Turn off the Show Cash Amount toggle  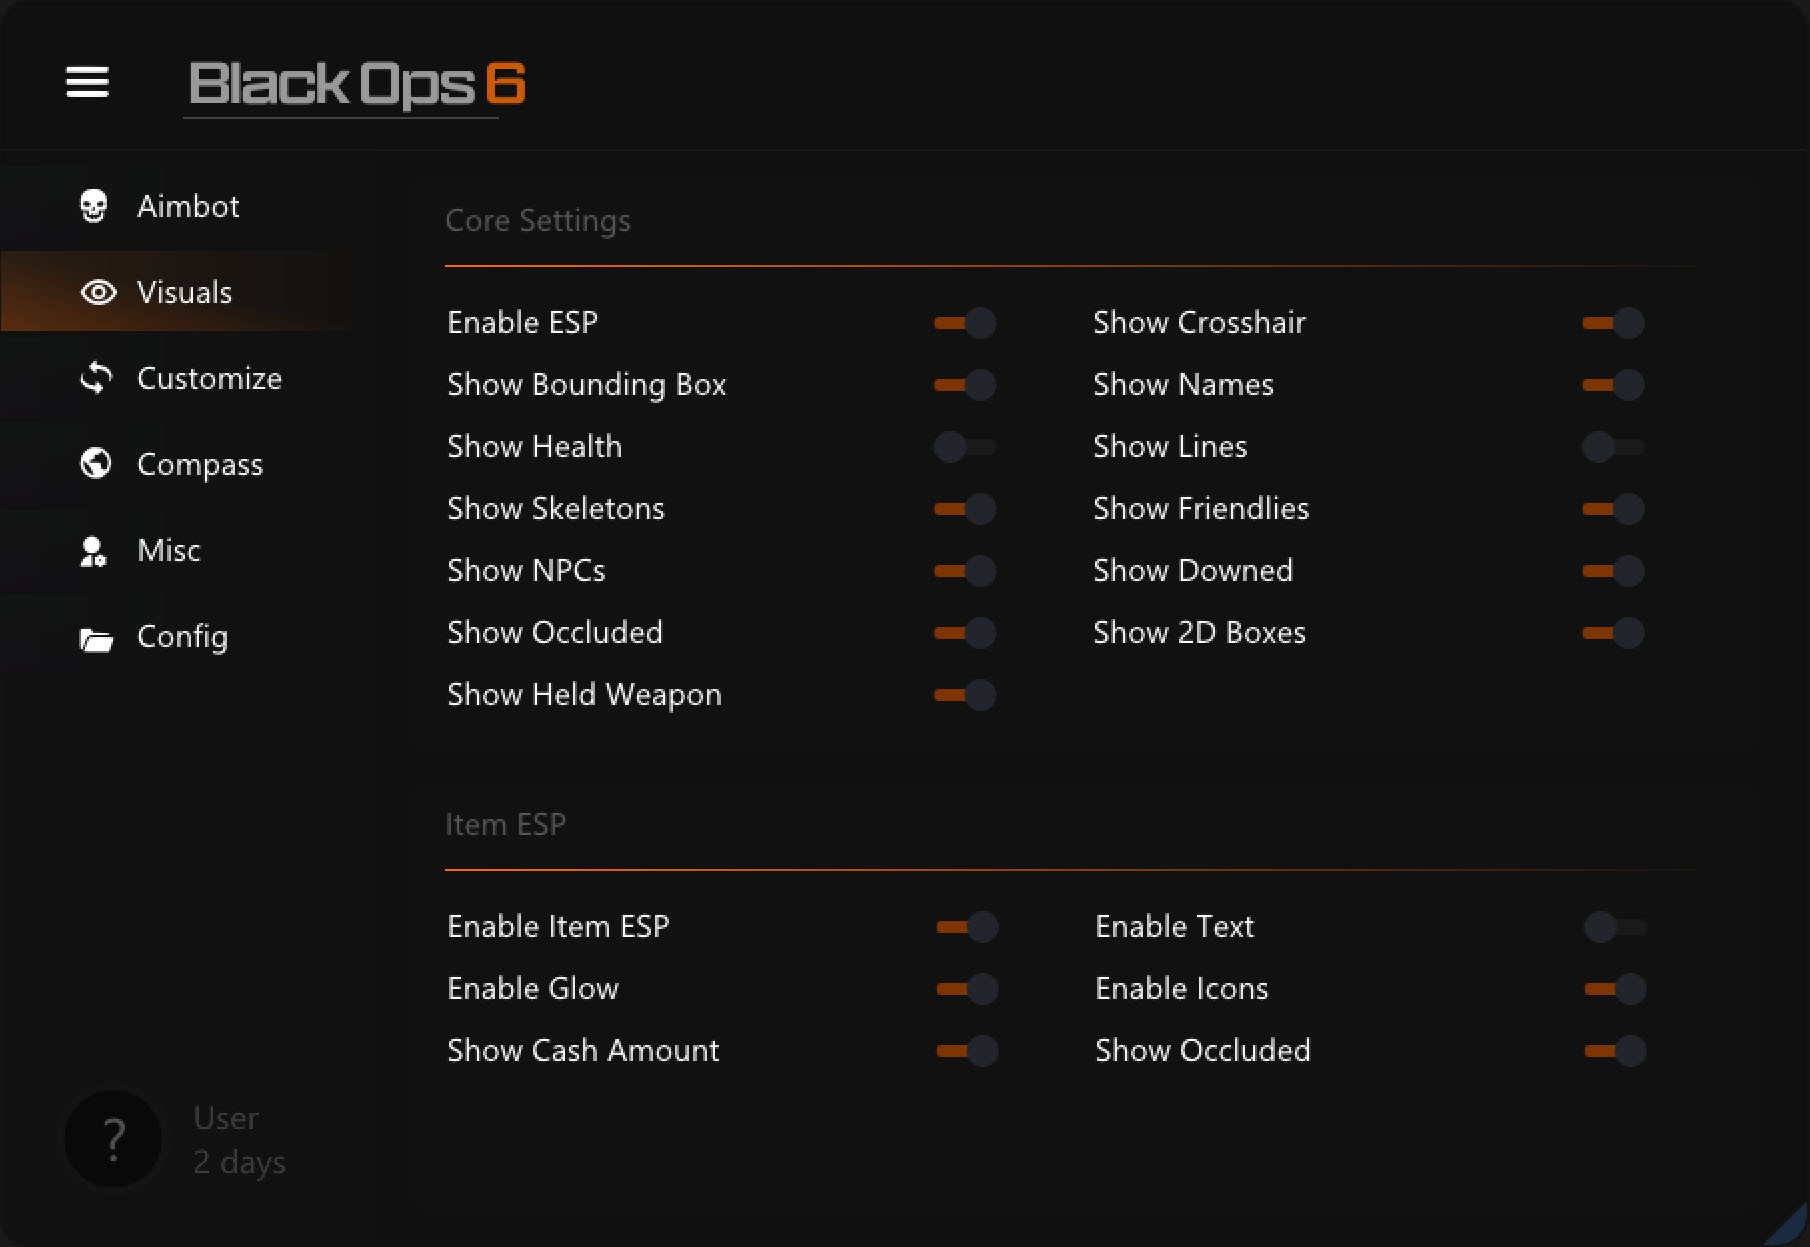[966, 1051]
